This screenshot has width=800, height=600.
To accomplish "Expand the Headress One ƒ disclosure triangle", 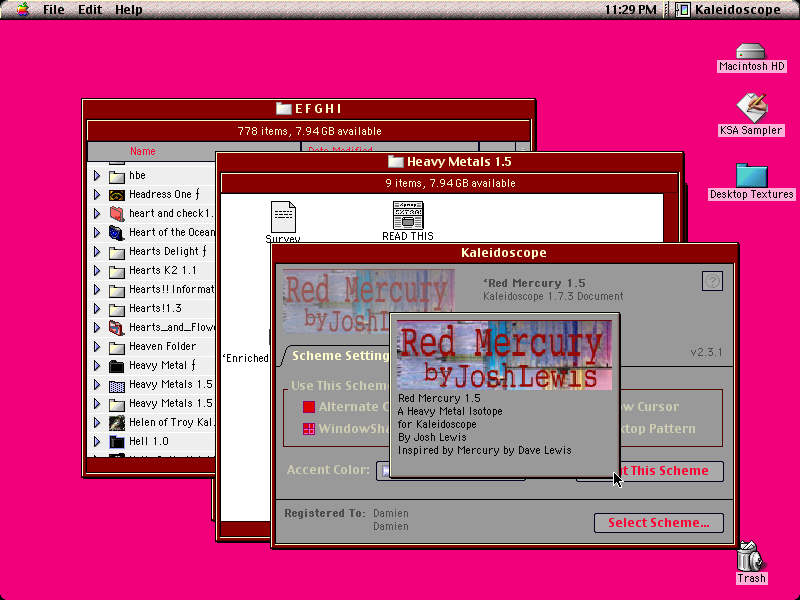I will pyautogui.click(x=97, y=194).
